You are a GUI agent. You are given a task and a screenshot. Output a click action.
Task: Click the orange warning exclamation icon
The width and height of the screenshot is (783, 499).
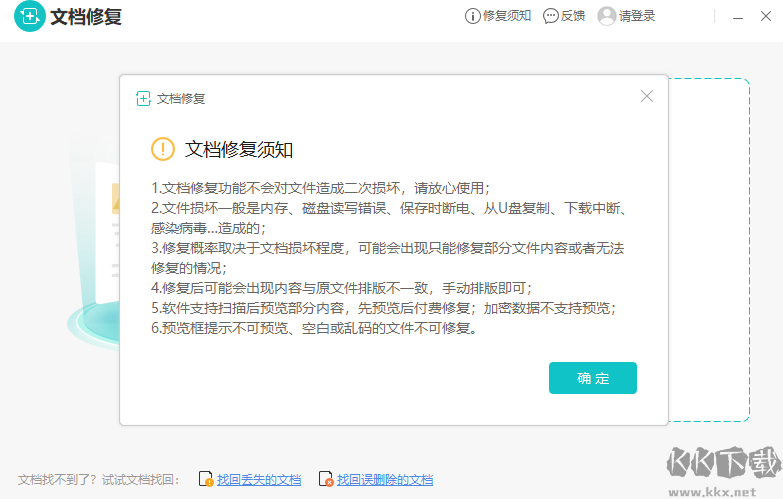[163, 149]
